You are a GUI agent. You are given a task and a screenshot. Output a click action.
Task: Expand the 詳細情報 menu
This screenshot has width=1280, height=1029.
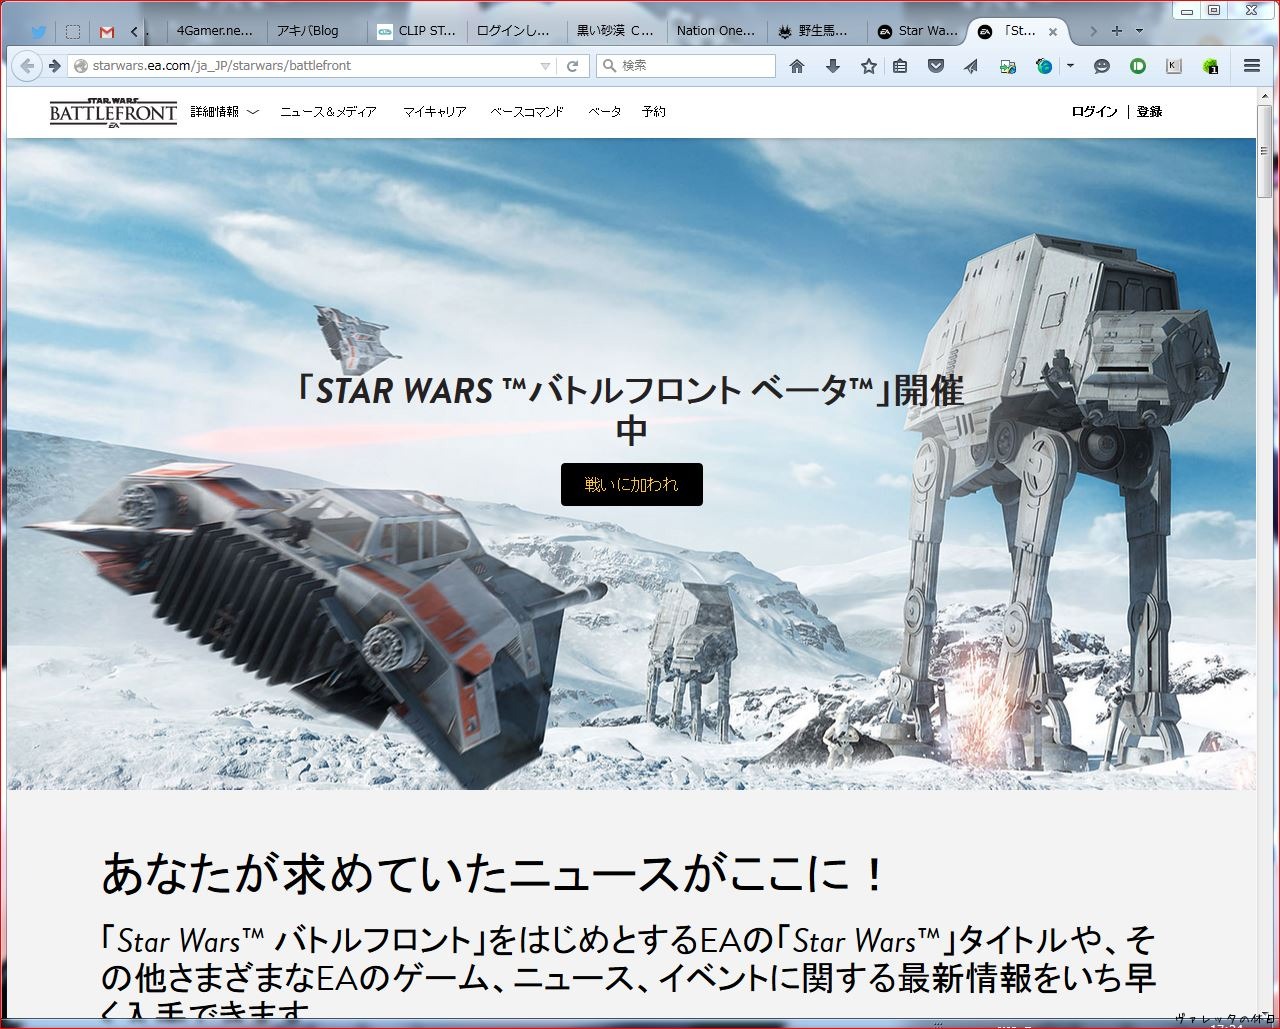[224, 112]
